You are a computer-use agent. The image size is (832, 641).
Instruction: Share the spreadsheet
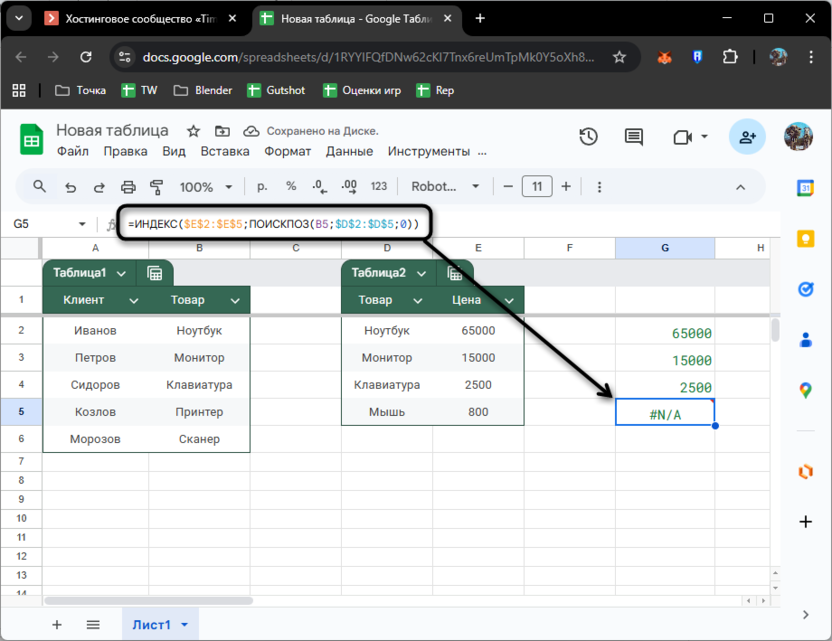click(746, 137)
